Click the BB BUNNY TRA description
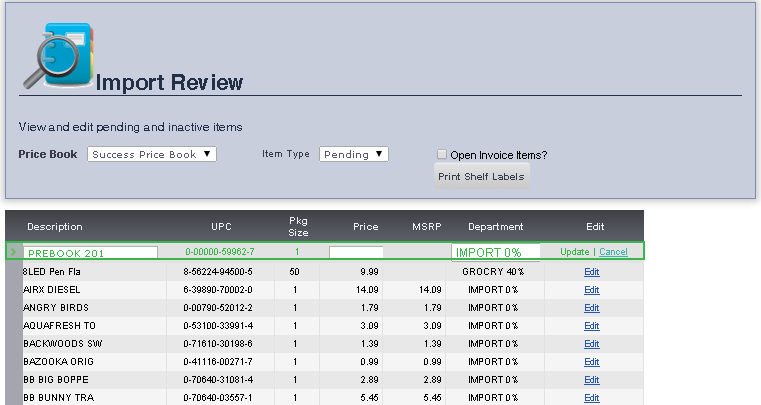 click(58, 397)
